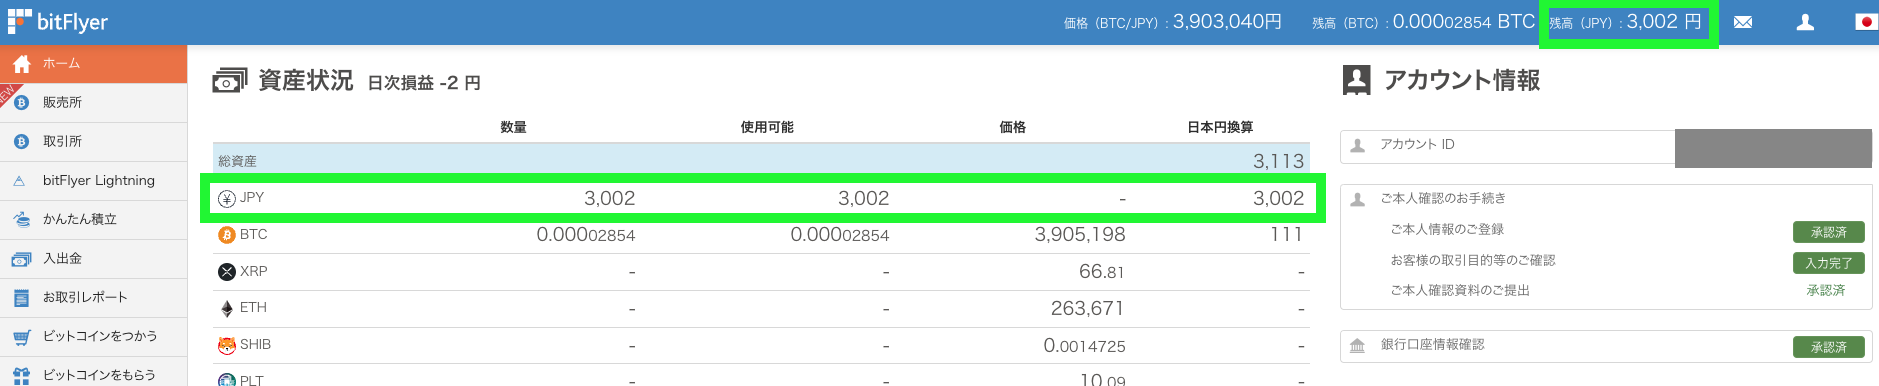Click the gift icon for ビットコインをもらう

point(21,376)
